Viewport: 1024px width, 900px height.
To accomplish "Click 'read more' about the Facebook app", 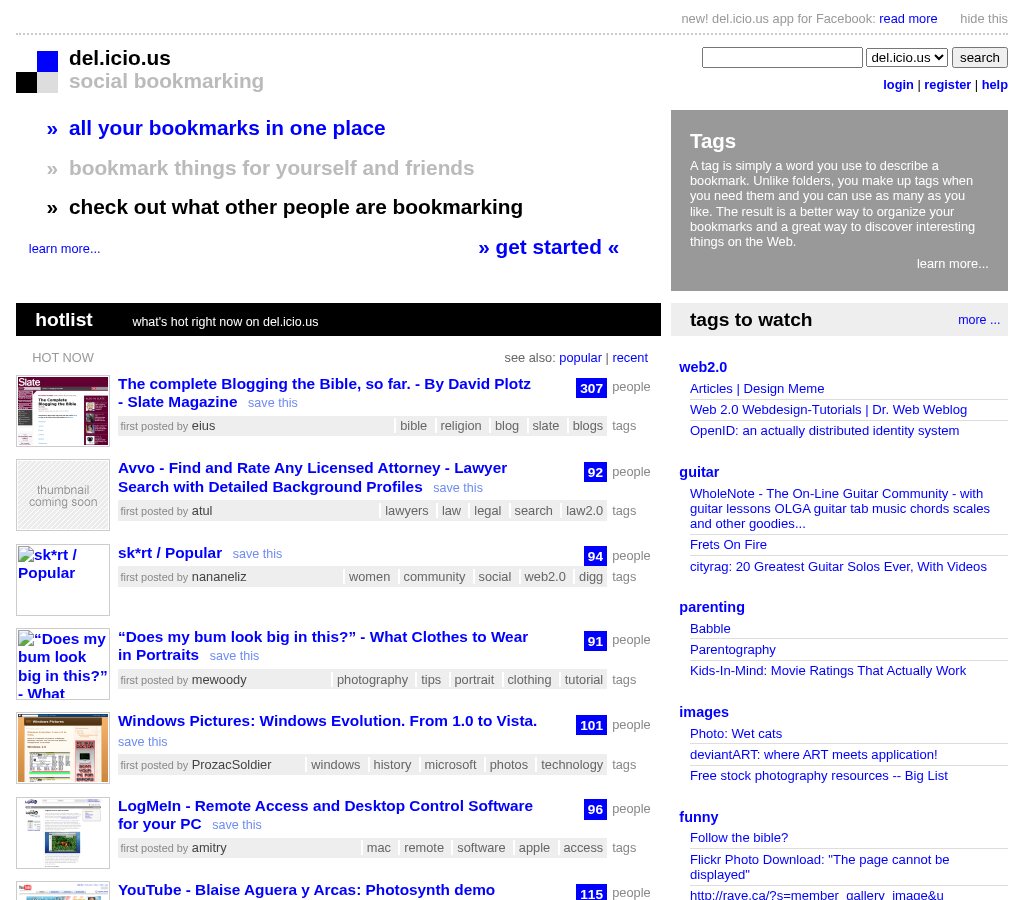I will click(x=908, y=19).
